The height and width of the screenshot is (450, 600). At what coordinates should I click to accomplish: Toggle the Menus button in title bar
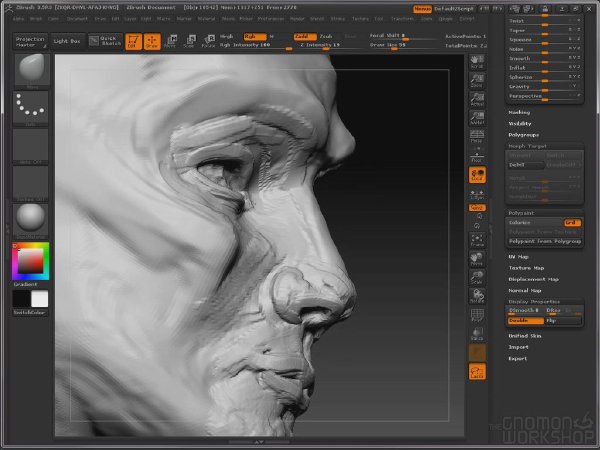[x=422, y=9]
